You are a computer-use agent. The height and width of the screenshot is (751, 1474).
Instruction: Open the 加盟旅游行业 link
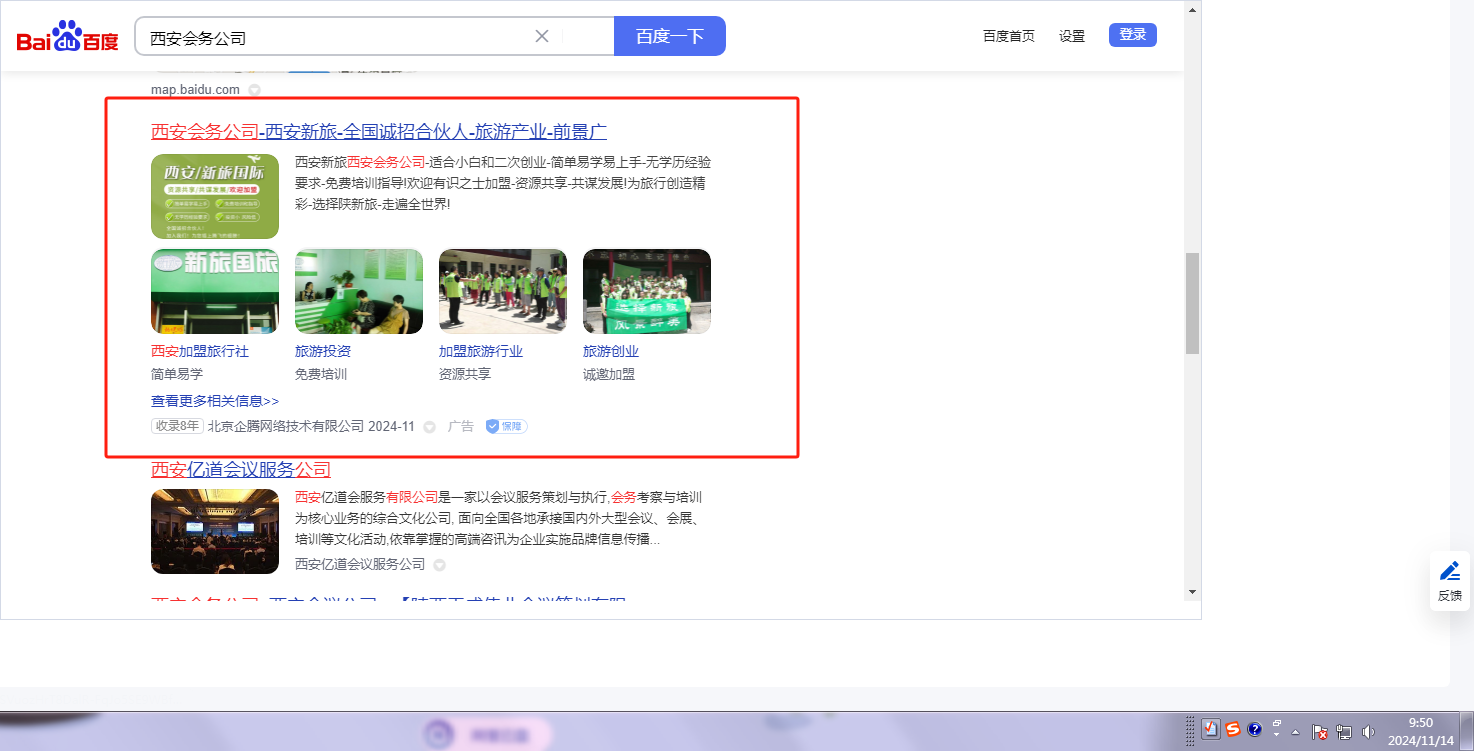pos(481,351)
